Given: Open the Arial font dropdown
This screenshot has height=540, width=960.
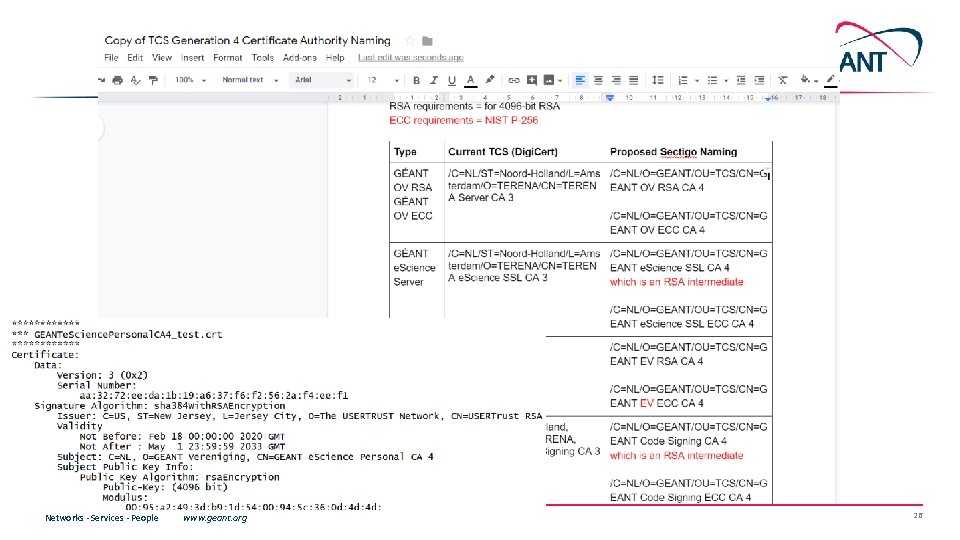Looking at the screenshot, I should (x=323, y=80).
